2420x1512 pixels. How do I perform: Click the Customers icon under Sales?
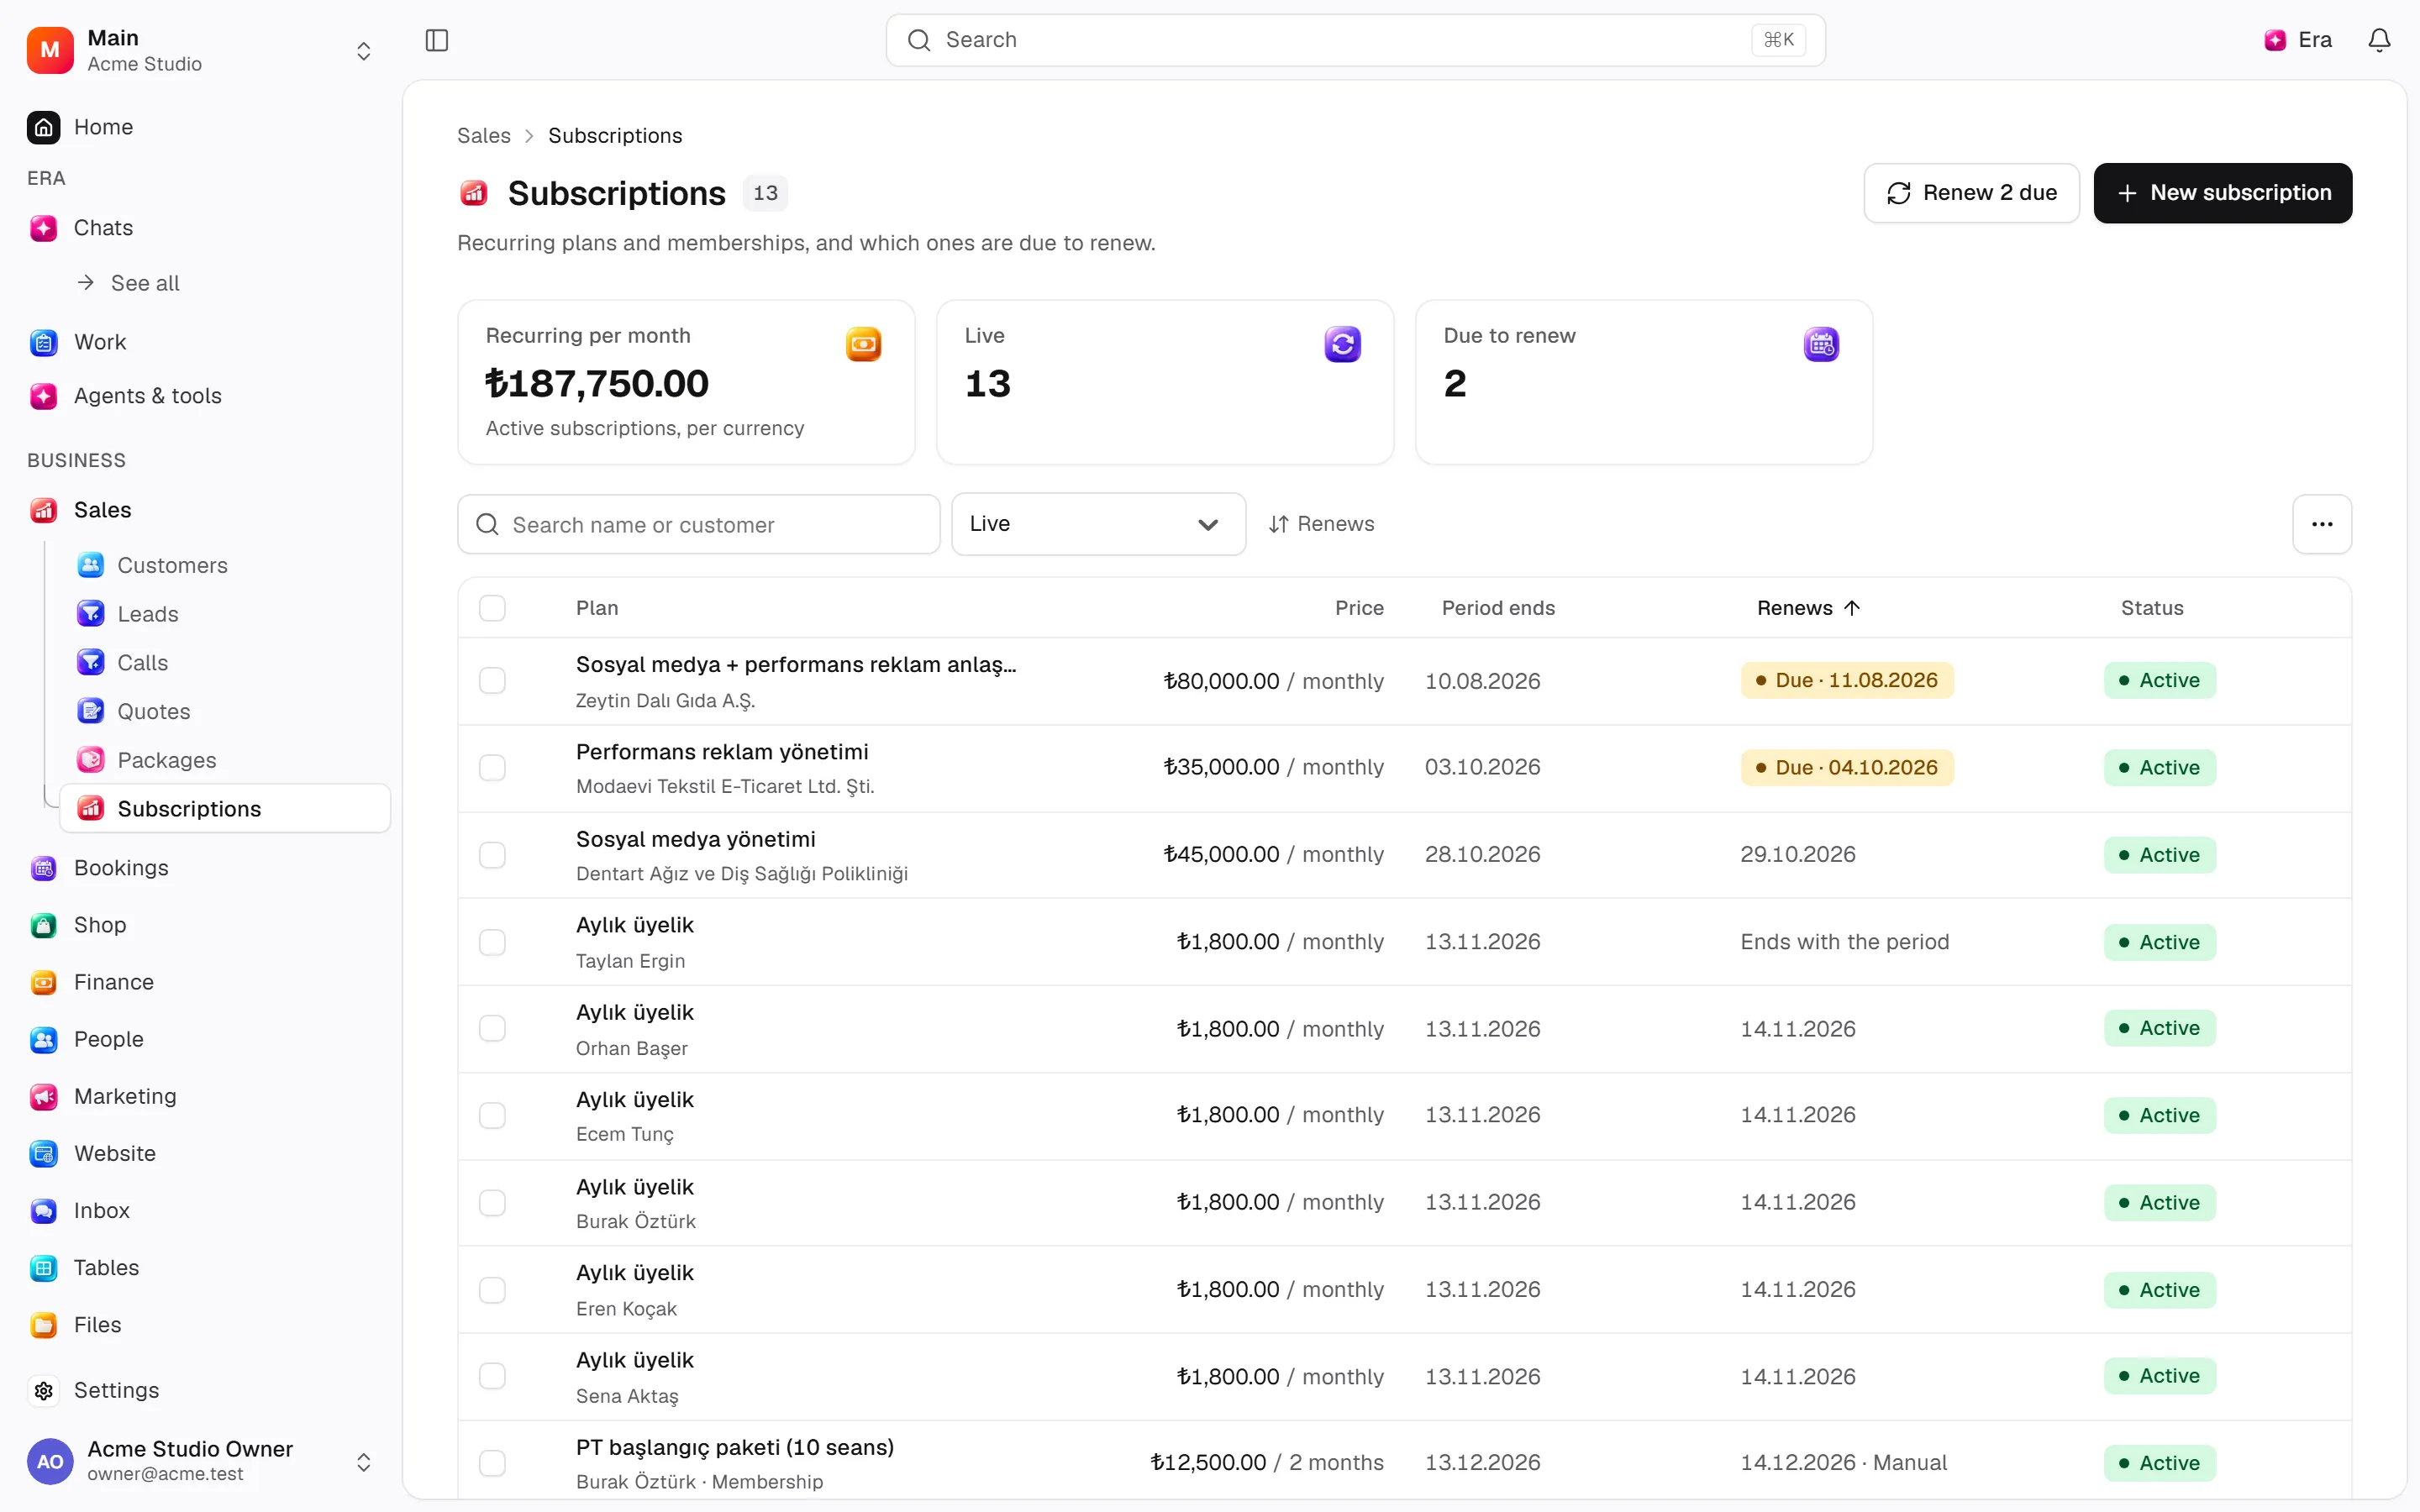(x=90, y=565)
